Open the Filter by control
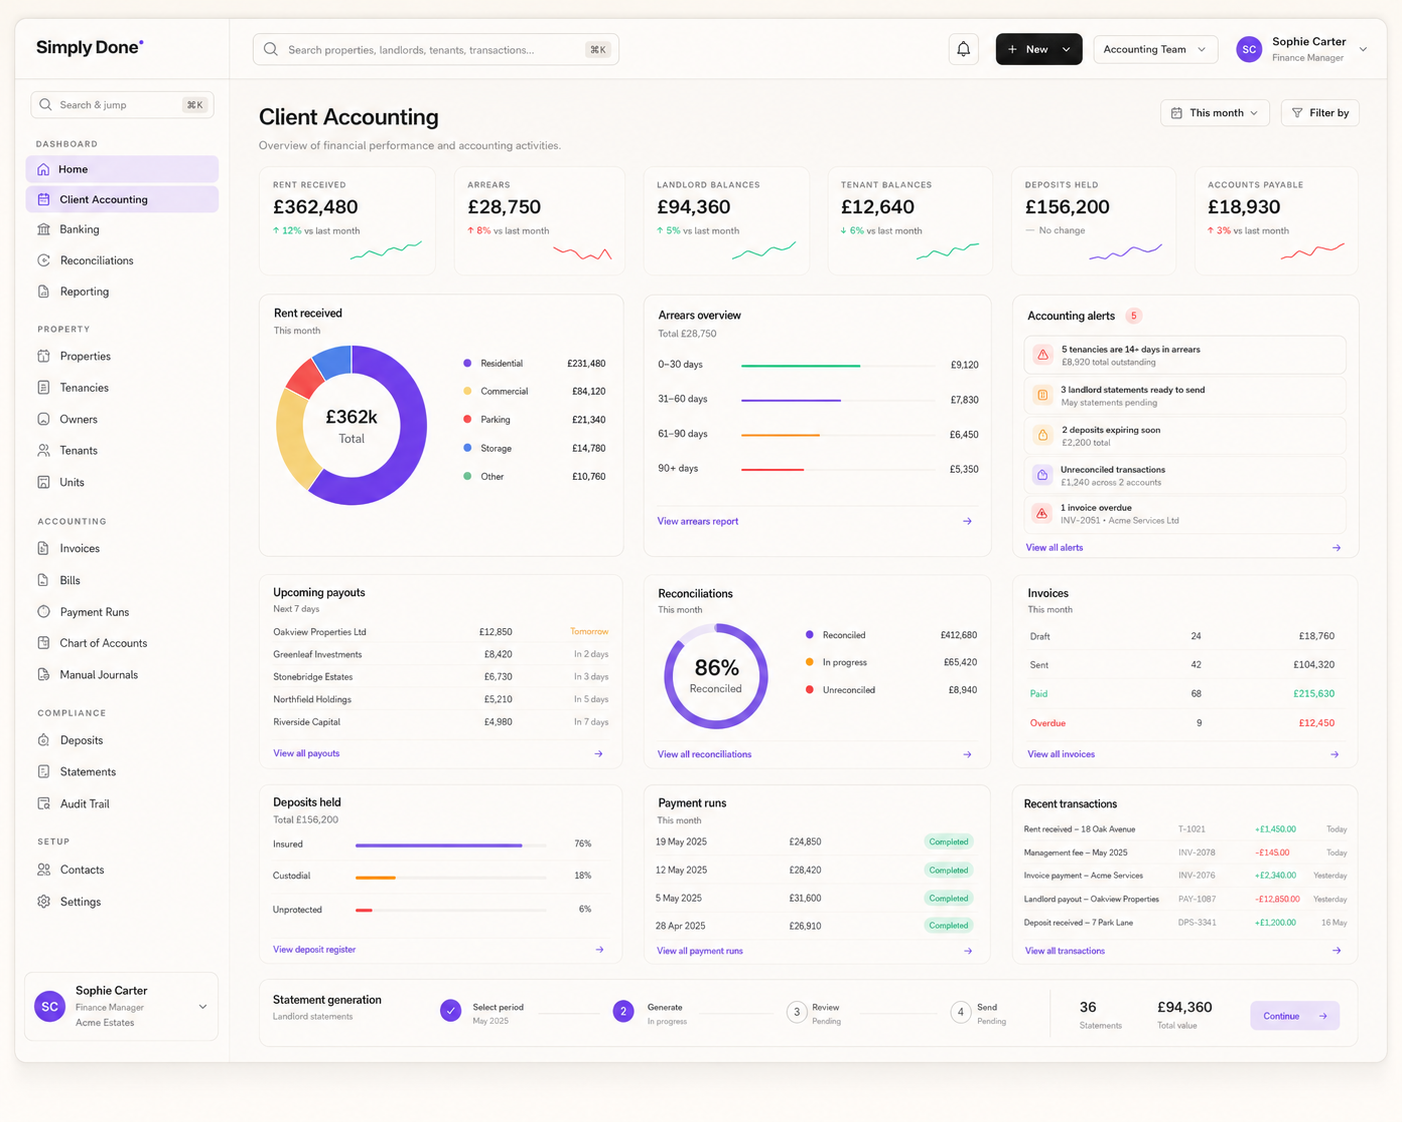 [1320, 113]
